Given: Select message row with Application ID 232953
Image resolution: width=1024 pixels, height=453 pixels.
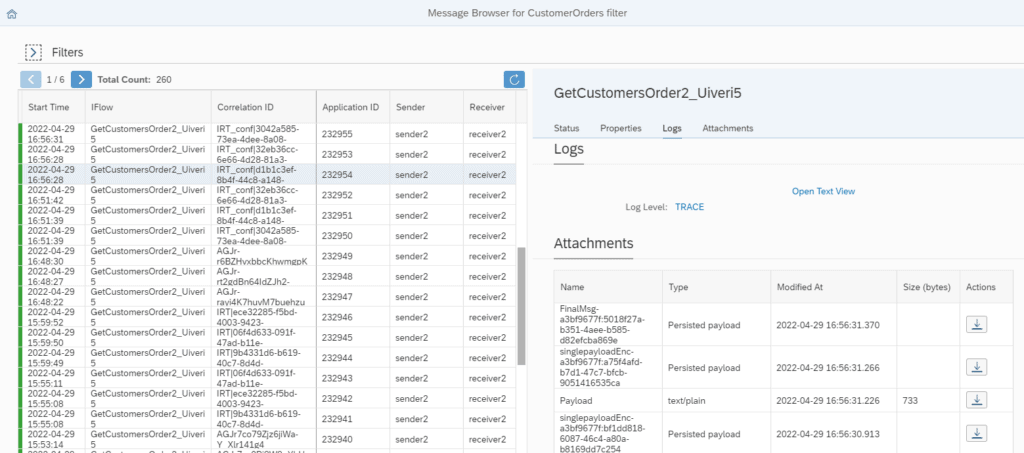Looking at the screenshot, I should pyautogui.click(x=268, y=154).
